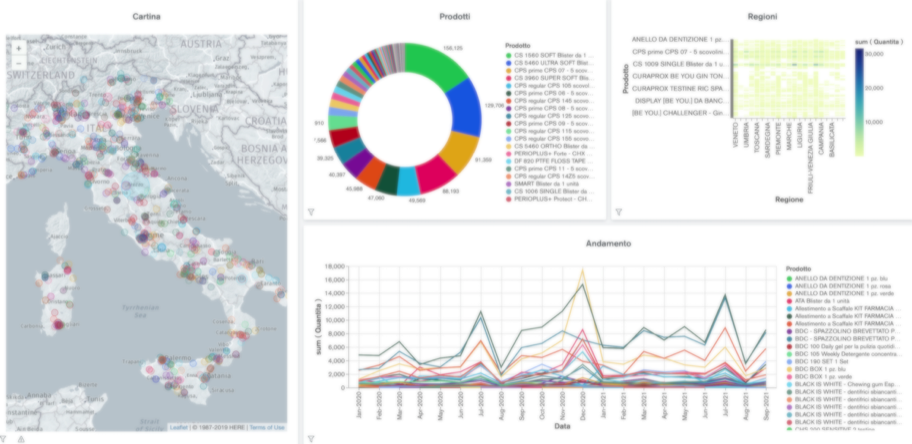
Task: Click the sum(Quantita) color scale bar
Action: (x=859, y=102)
